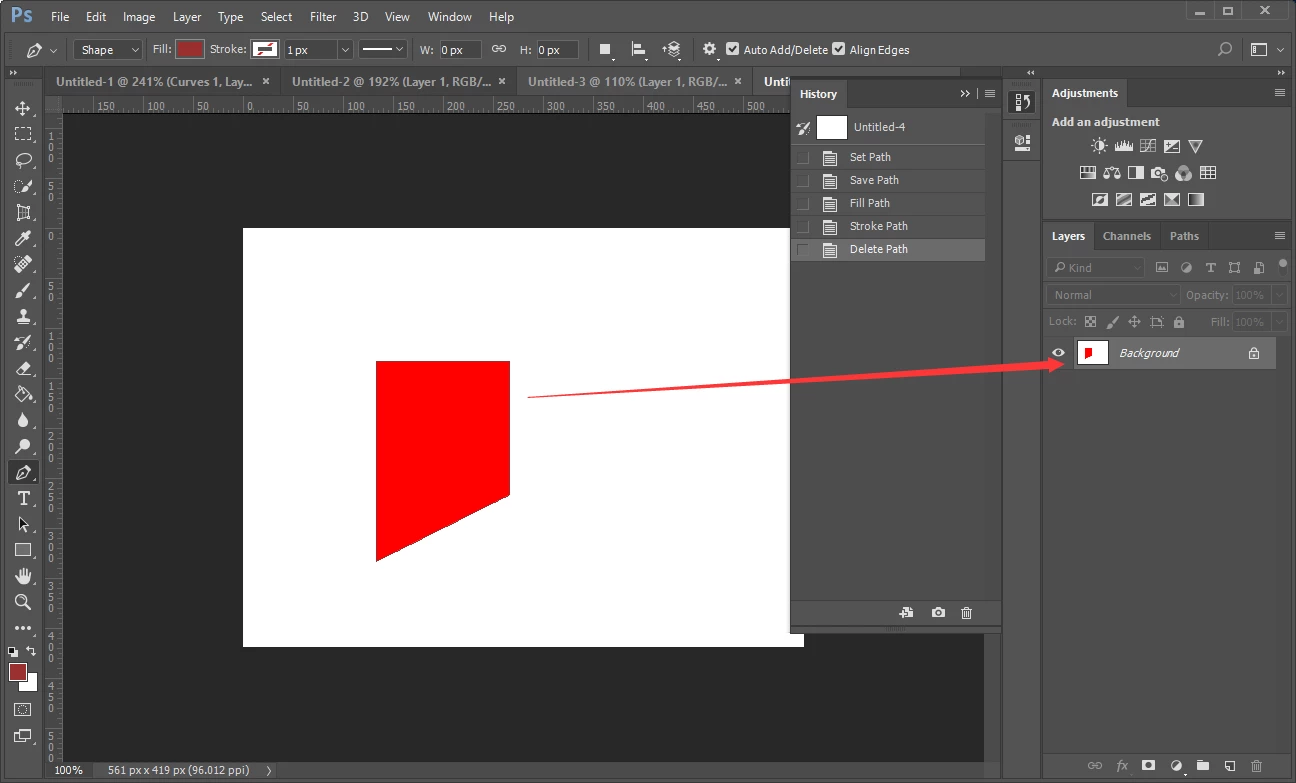This screenshot has height=783, width=1296.
Task: Add a Brightness/Contrast adjustment
Action: point(1099,146)
